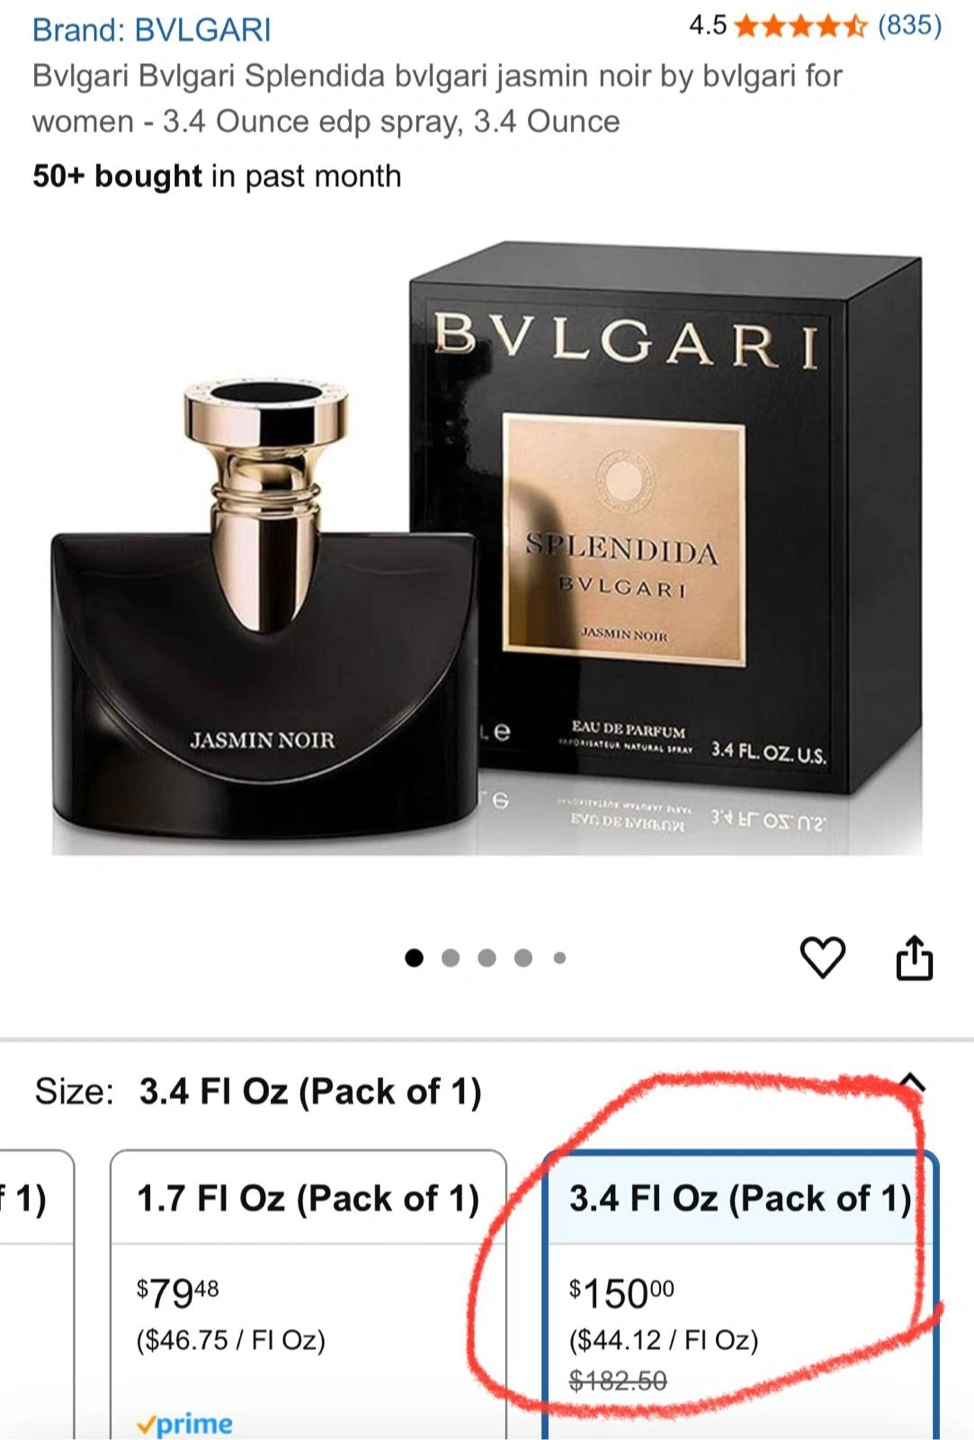Tap the prime badge under $79.48
Viewport: 974px width, 1440px height.
185,1423
